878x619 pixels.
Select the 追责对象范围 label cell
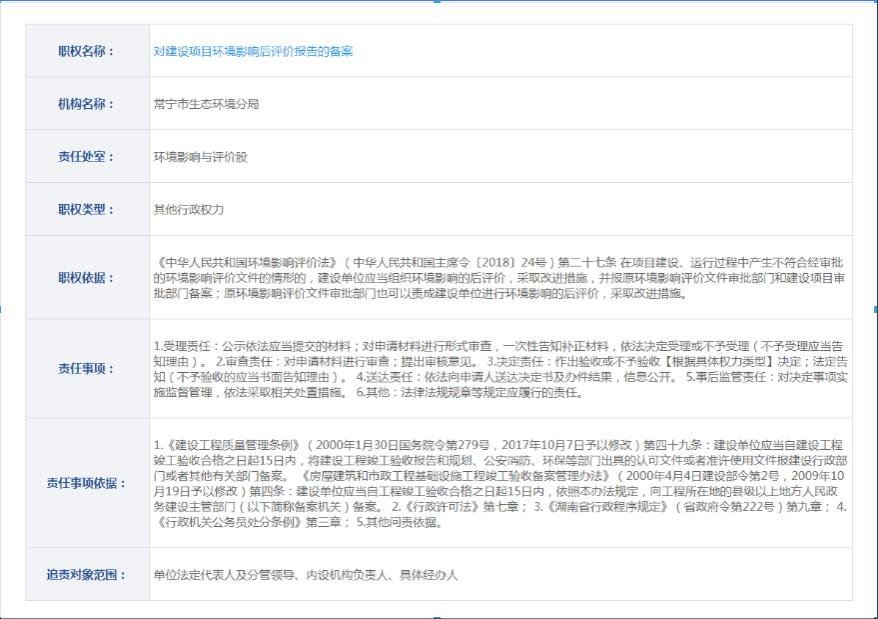click(87, 575)
